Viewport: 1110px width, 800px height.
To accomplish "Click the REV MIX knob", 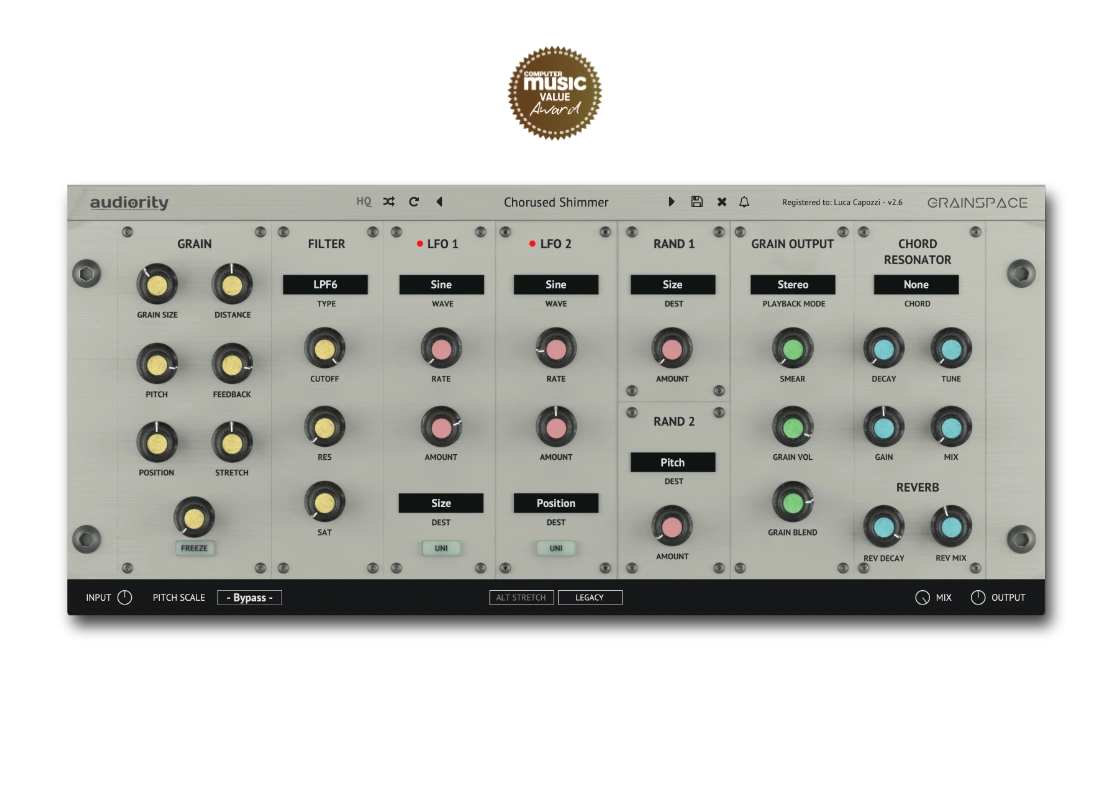I will [x=951, y=527].
